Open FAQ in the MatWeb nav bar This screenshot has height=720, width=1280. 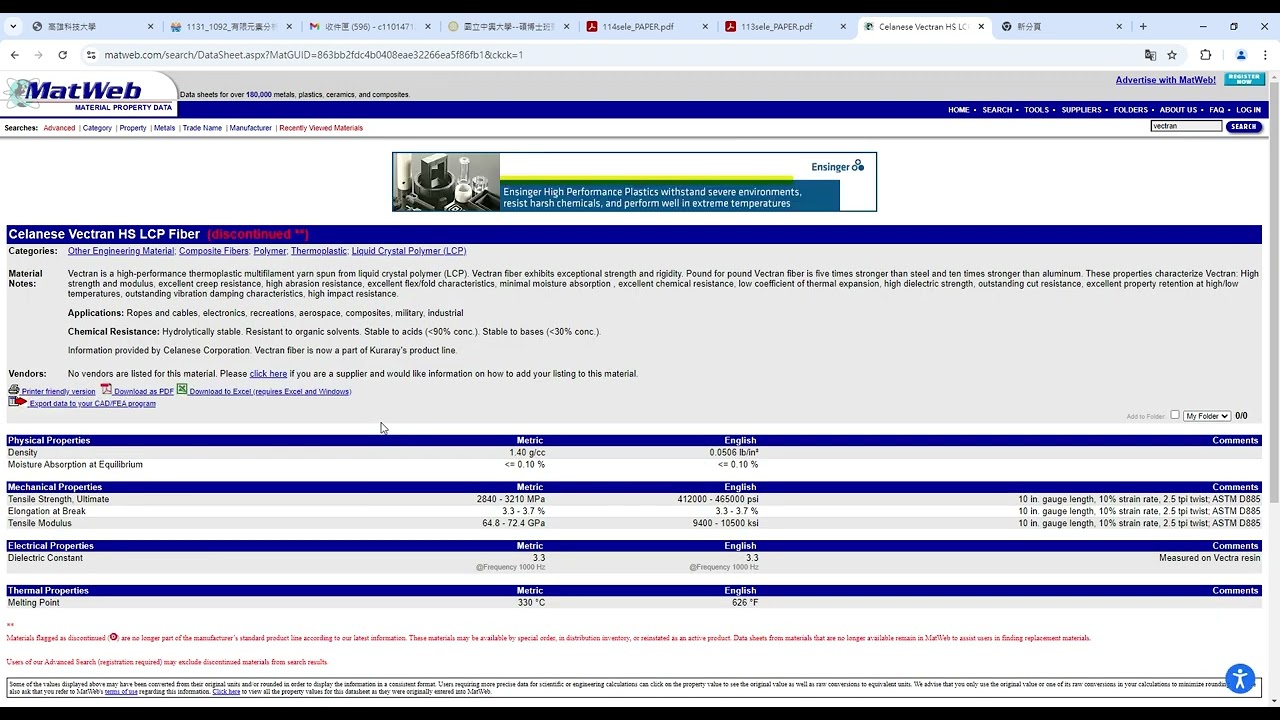[1216, 110]
